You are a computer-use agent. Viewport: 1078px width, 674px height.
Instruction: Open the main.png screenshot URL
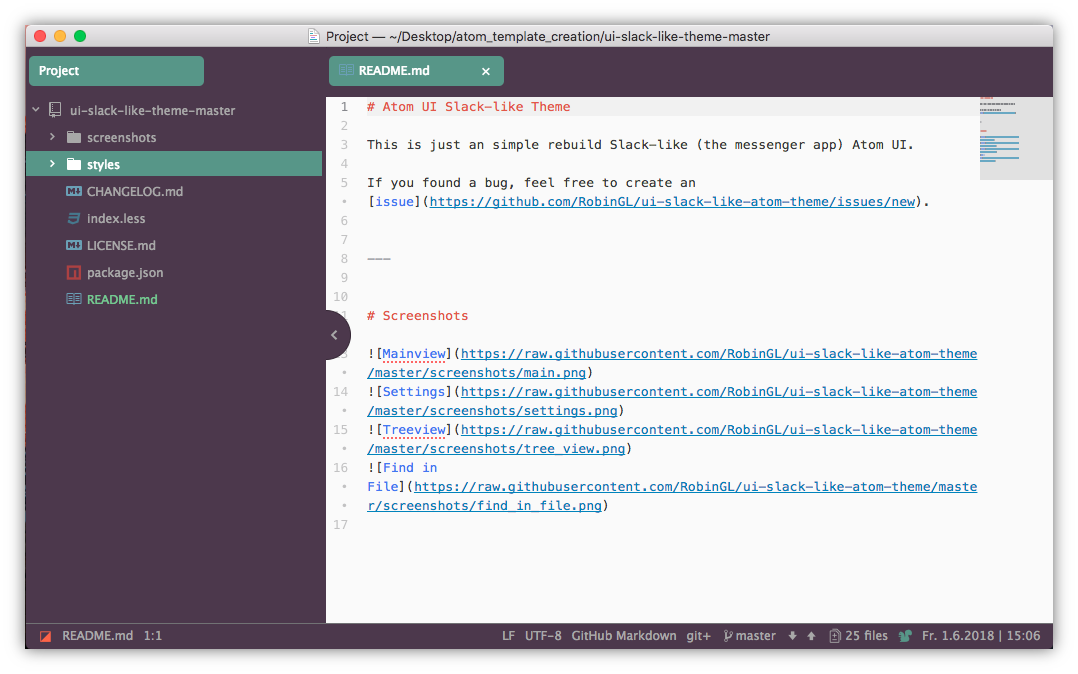(x=672, y=362)
